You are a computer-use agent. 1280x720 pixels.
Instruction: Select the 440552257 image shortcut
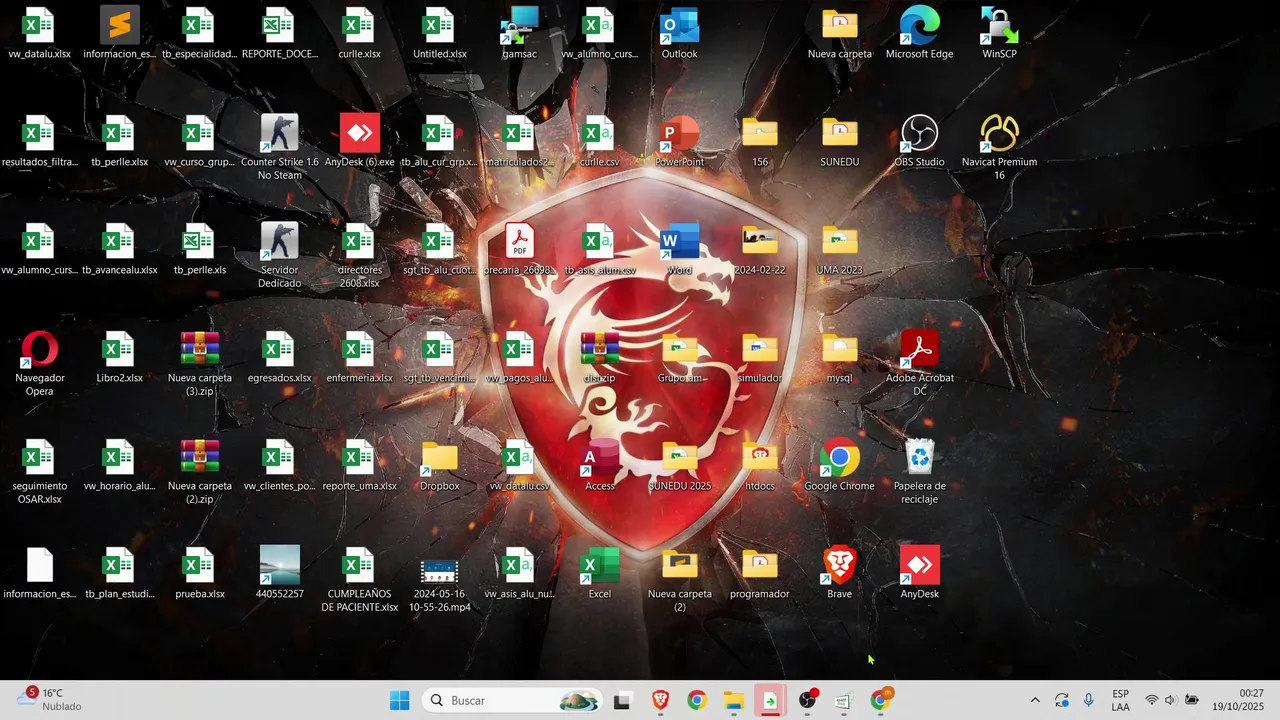pyautogui.click(x=279, y=573)
